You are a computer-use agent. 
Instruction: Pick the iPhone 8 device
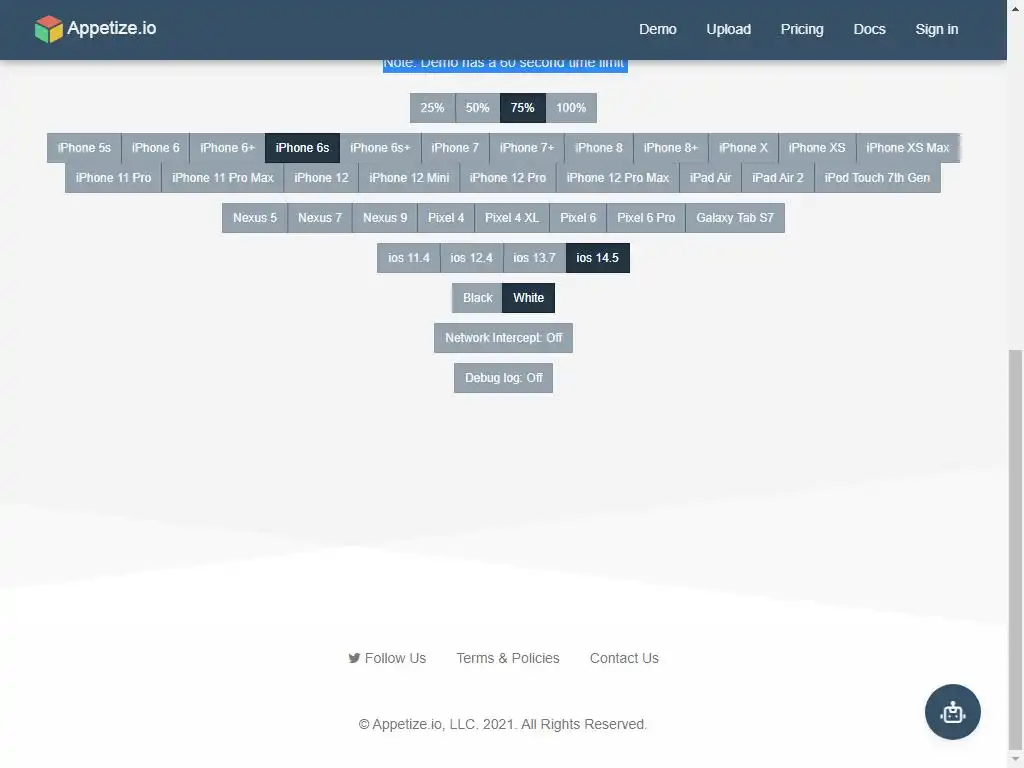click(x=599, y=148)
